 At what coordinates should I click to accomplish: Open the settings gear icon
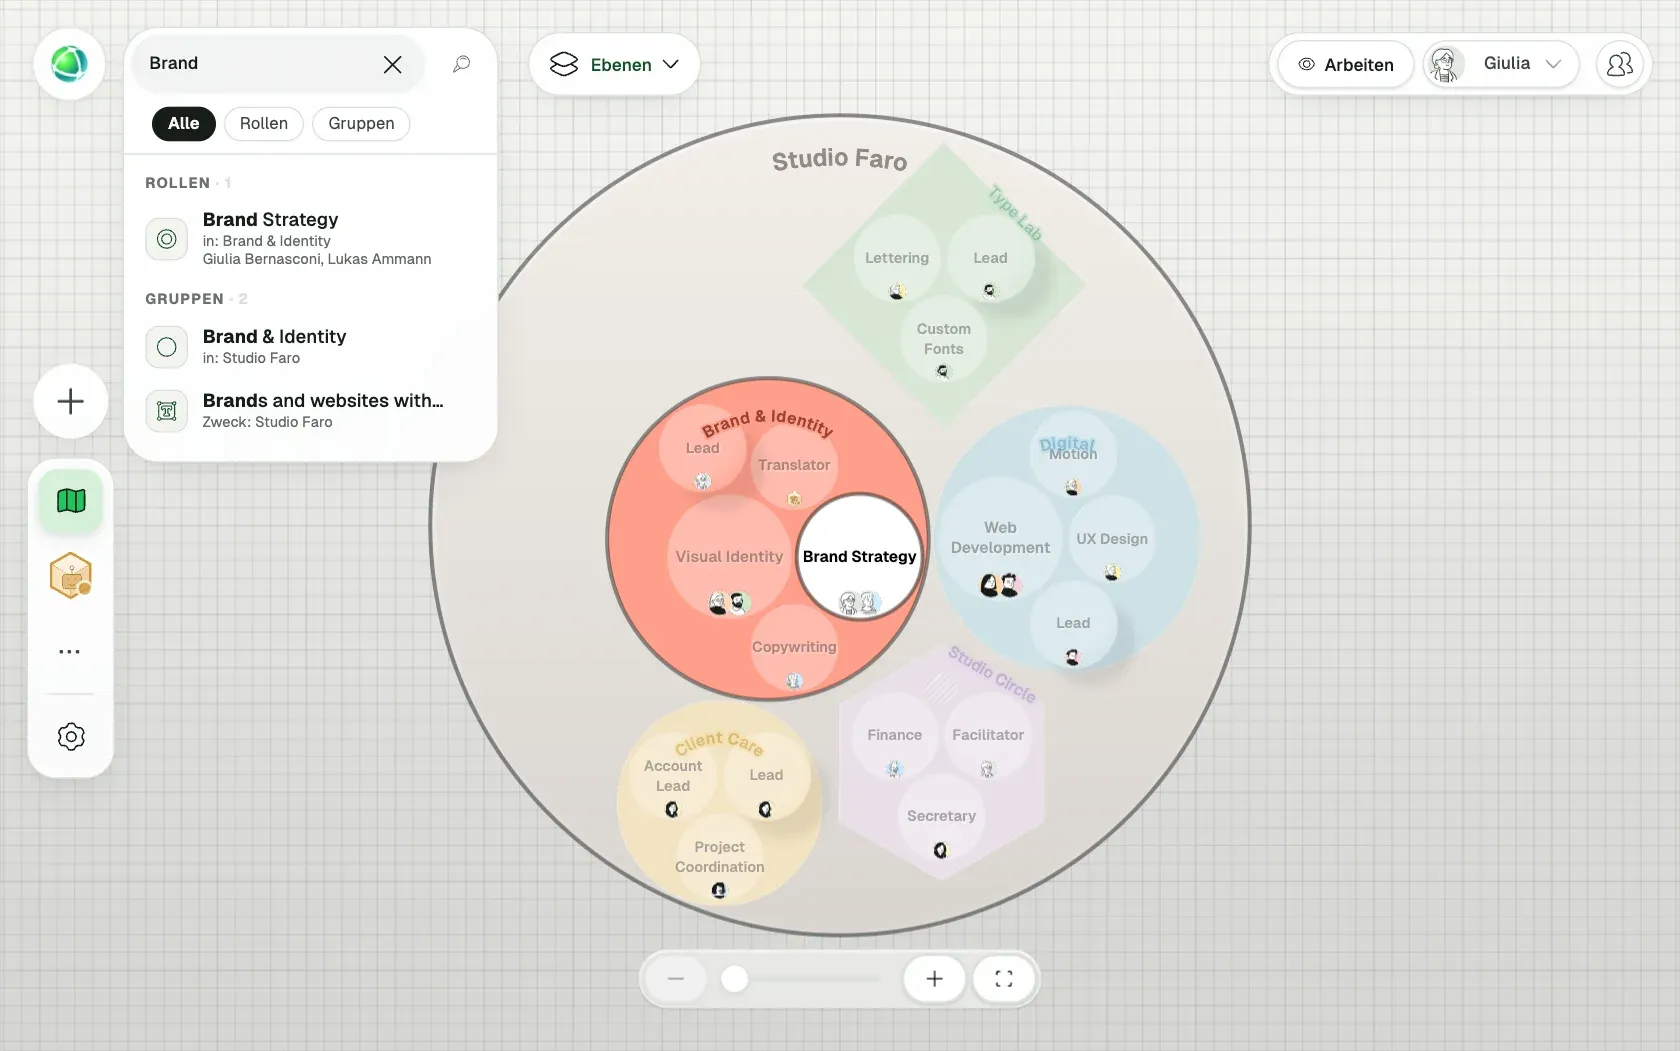(x=71, y=737)
